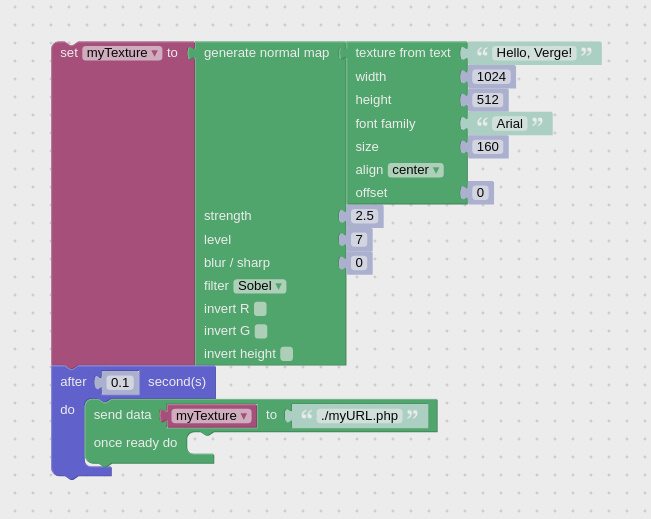Toggle the invert G checkbox
651x519 pixels.
(x=261, y=331)
